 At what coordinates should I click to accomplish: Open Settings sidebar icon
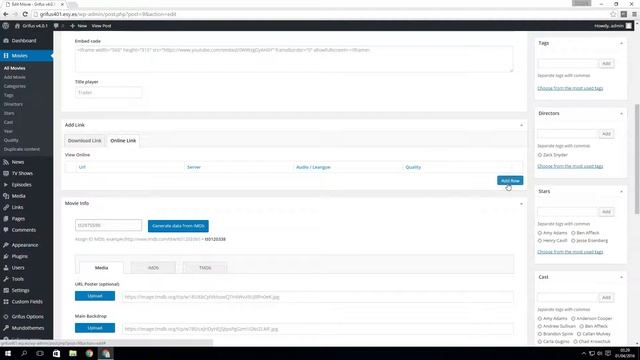click(6, 291)
